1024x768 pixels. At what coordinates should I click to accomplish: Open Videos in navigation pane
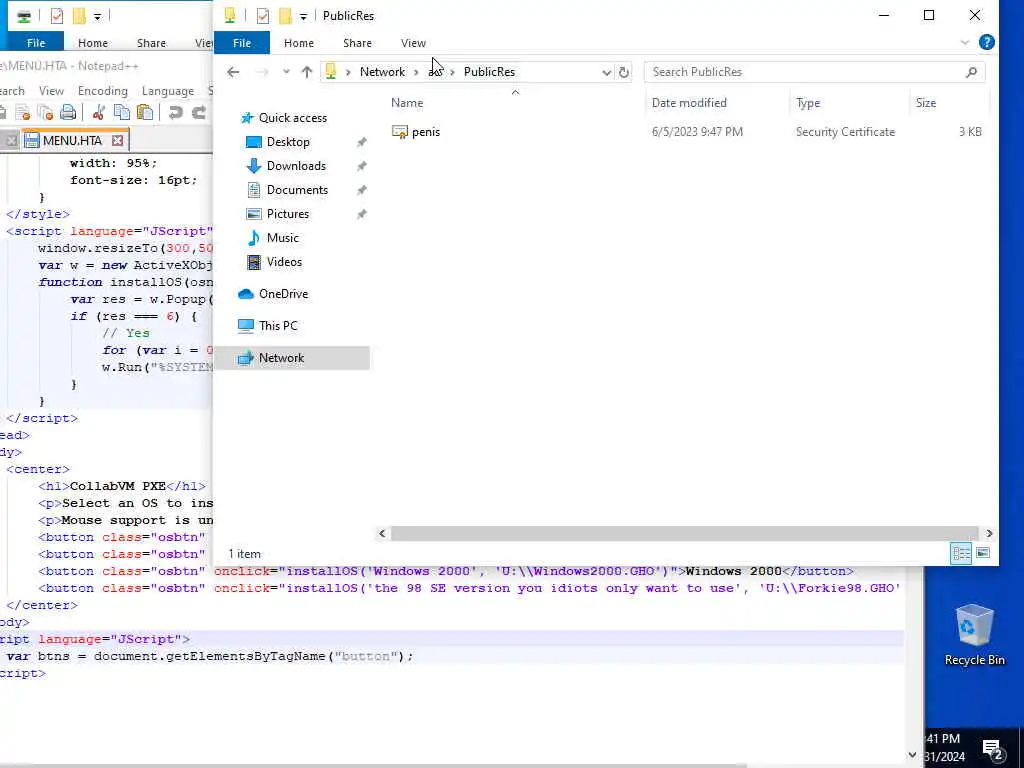click(284, 262)
